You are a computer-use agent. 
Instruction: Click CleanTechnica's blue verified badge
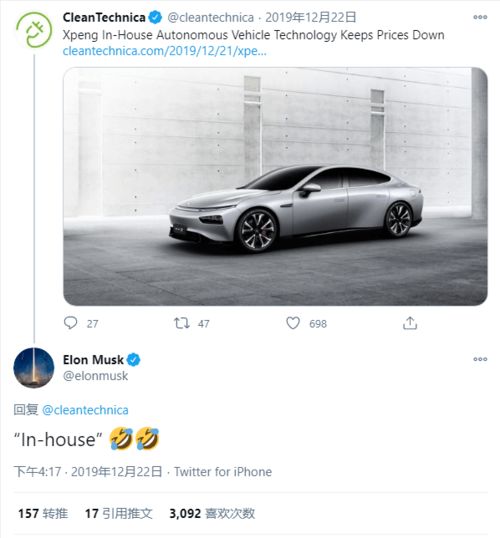pyautogui.click(x=155, y=17)
